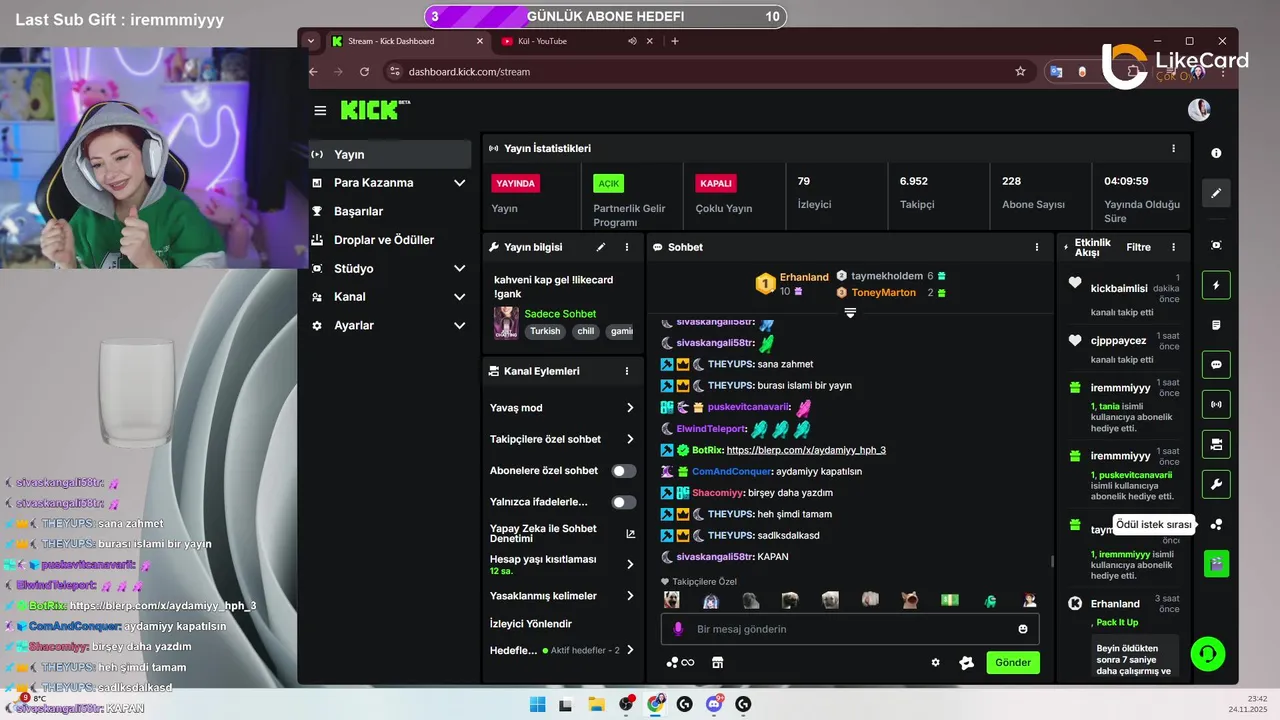1280x720 pixels.
Task: Click the document icon in right toolbar
Action: tap(1216, 325)
